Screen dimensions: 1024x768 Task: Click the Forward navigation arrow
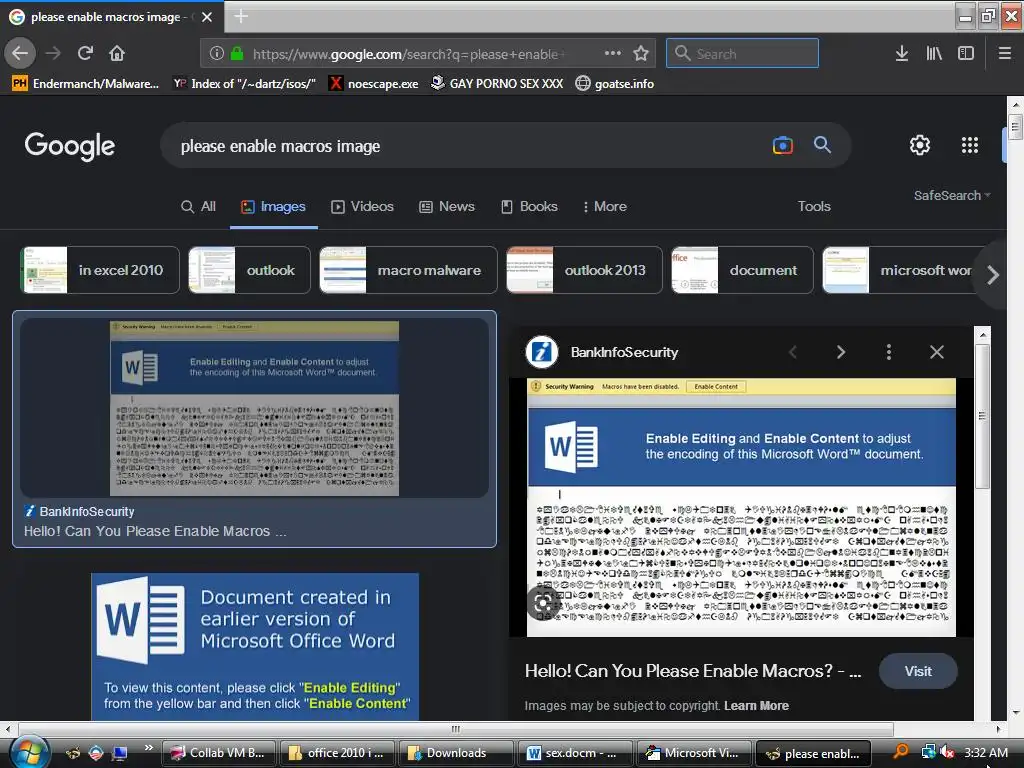53,53
